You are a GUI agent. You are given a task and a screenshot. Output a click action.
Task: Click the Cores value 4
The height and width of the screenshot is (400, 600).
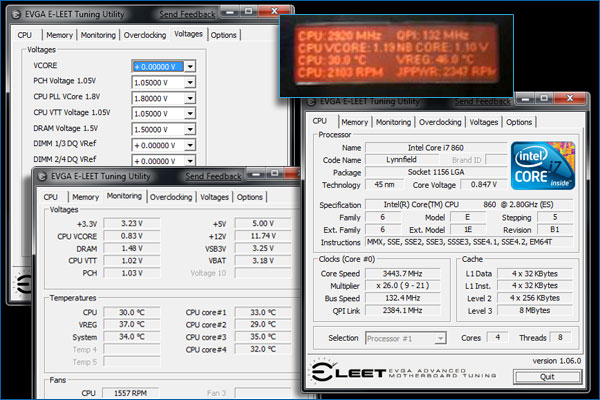coord(497,337)
